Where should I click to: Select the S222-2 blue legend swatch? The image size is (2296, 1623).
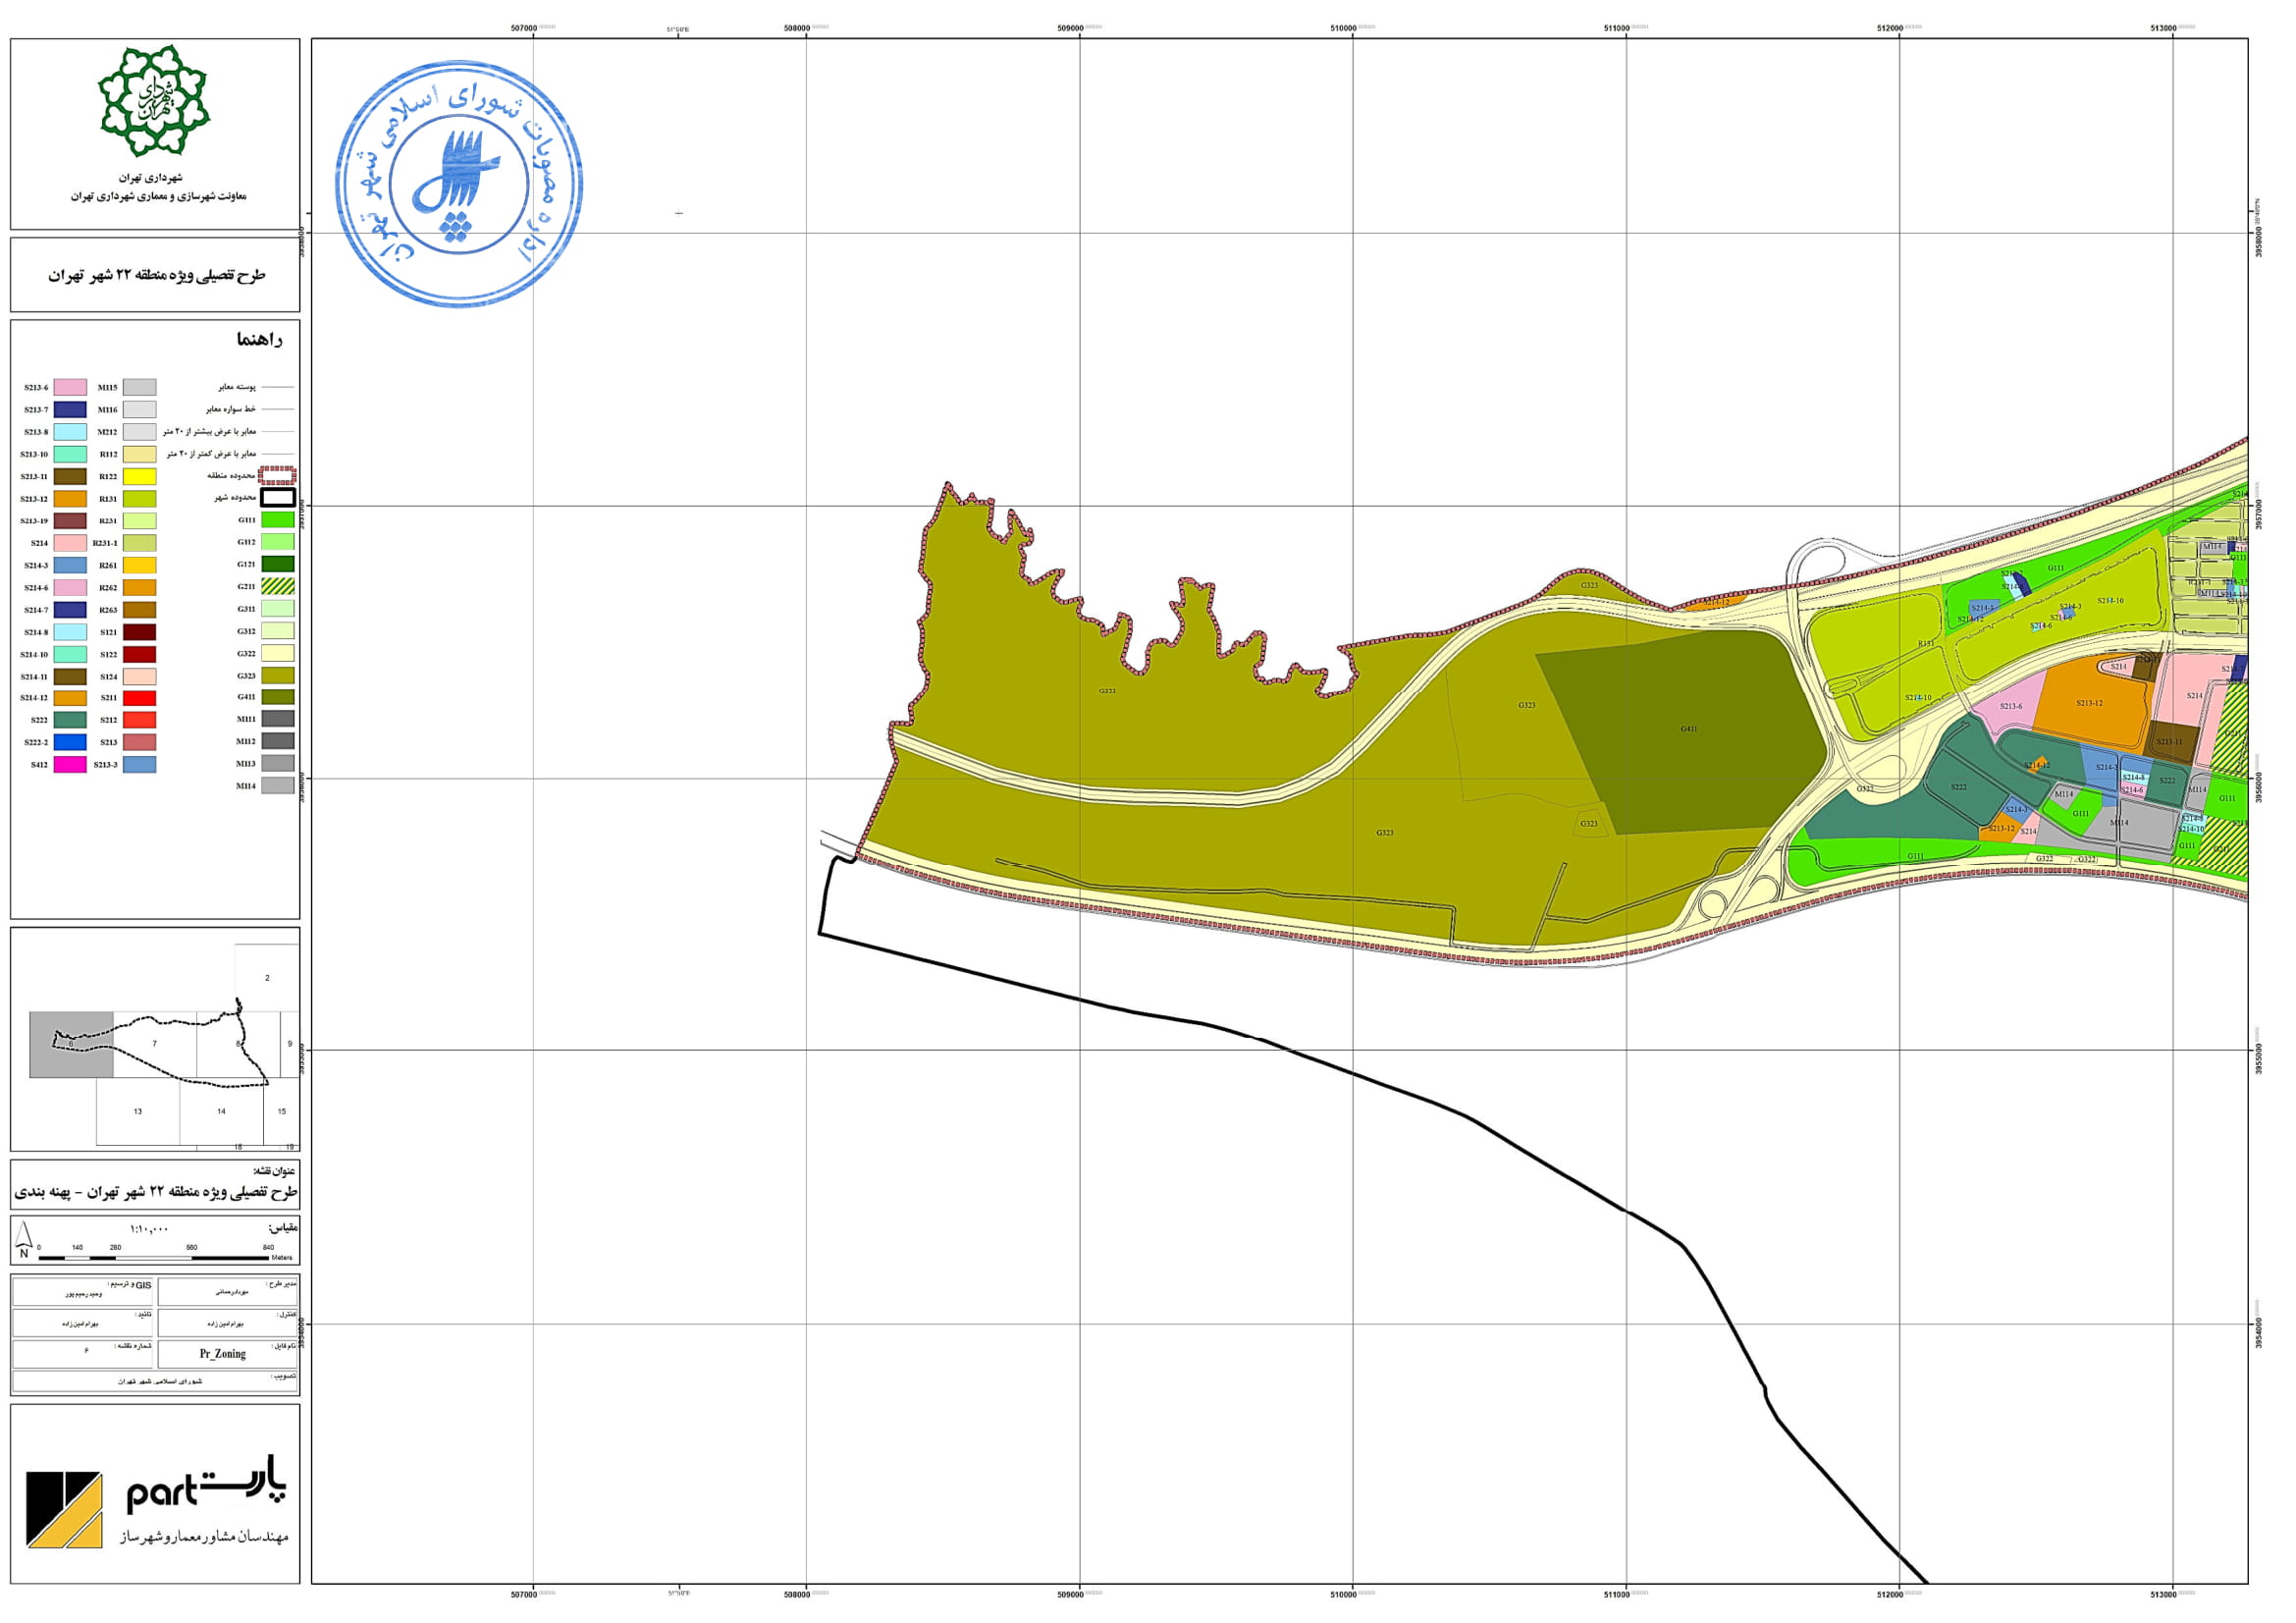(70, 742)
